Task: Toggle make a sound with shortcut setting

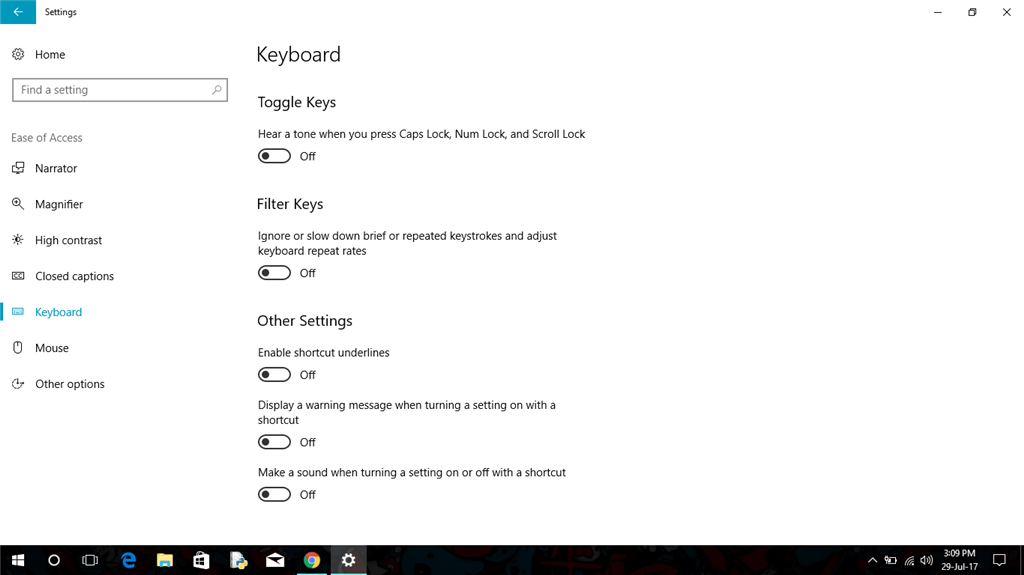Action: click(274, 495)
